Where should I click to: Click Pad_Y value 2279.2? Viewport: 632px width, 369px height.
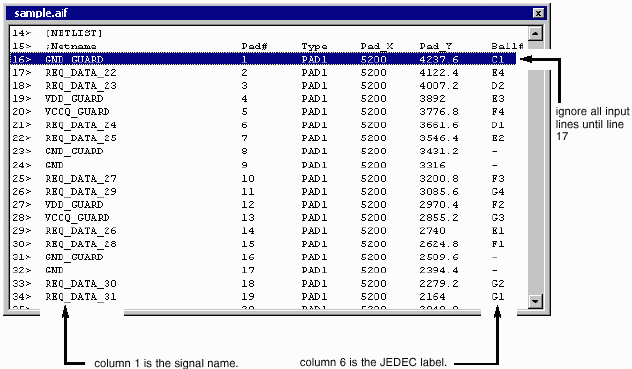click(439, 284)
